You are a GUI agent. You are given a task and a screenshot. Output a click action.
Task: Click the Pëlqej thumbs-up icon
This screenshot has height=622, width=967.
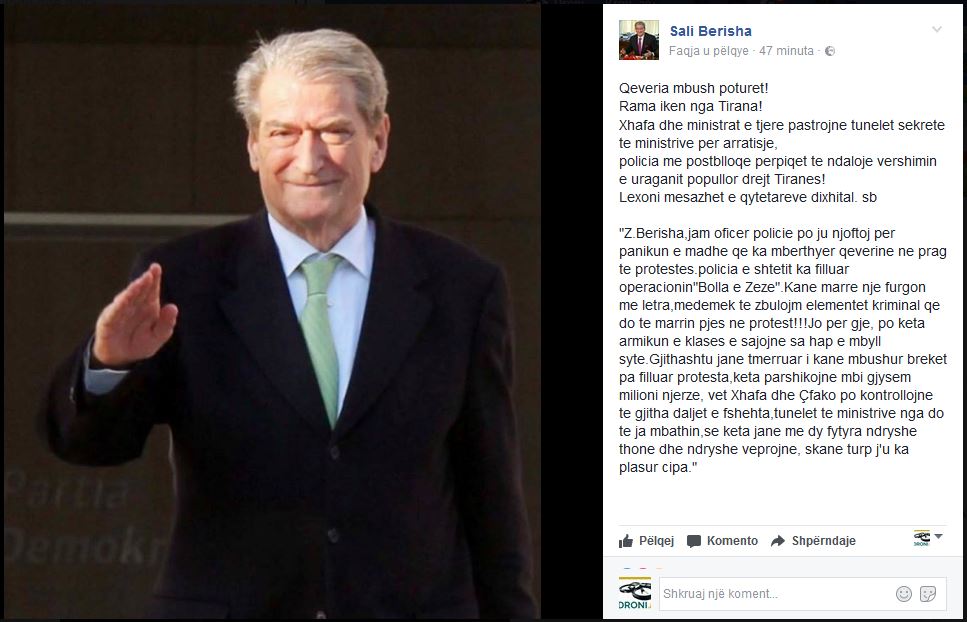tap(626, 541)
